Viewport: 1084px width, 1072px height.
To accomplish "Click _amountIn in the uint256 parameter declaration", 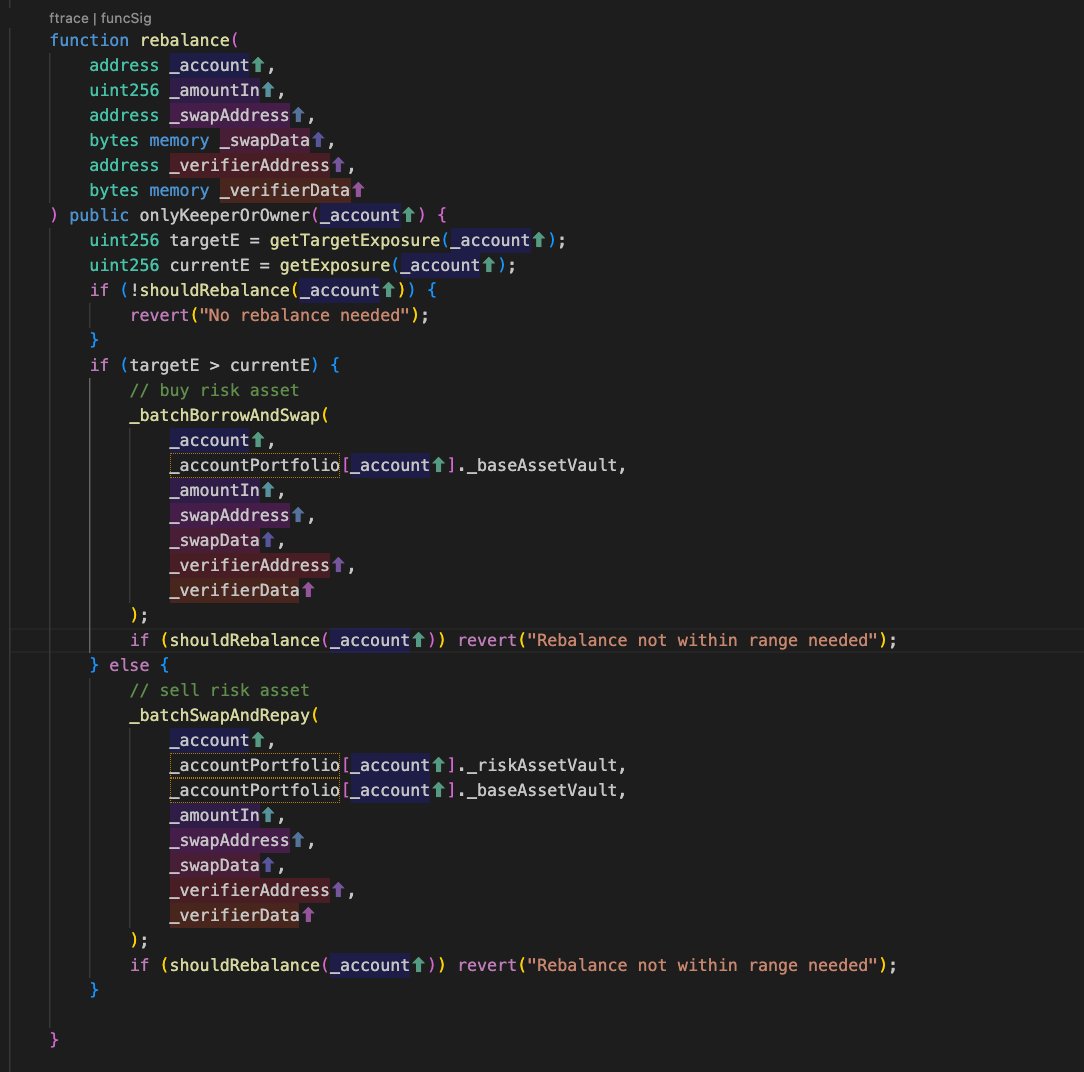I will coord(214,90).
